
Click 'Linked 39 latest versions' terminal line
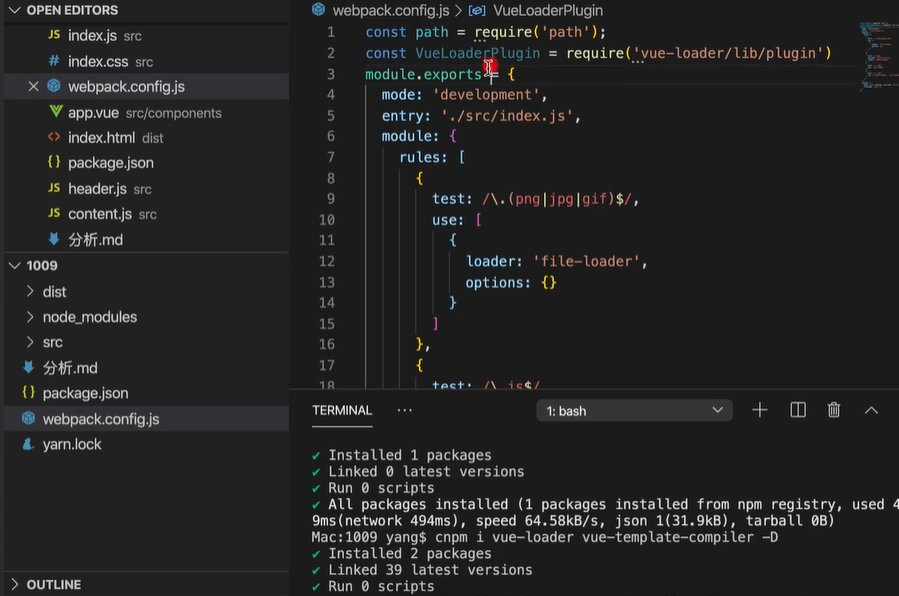tap(430, 570)
